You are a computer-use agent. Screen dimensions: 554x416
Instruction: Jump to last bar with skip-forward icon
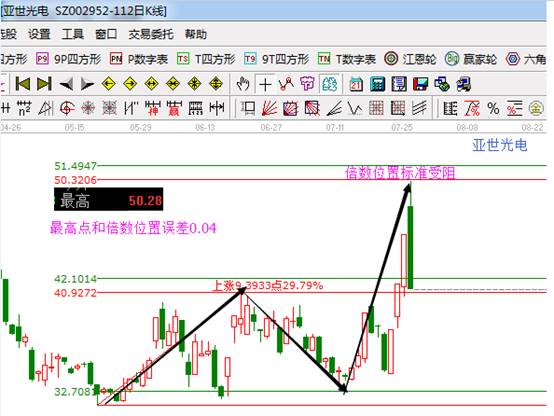click(45, 84)
